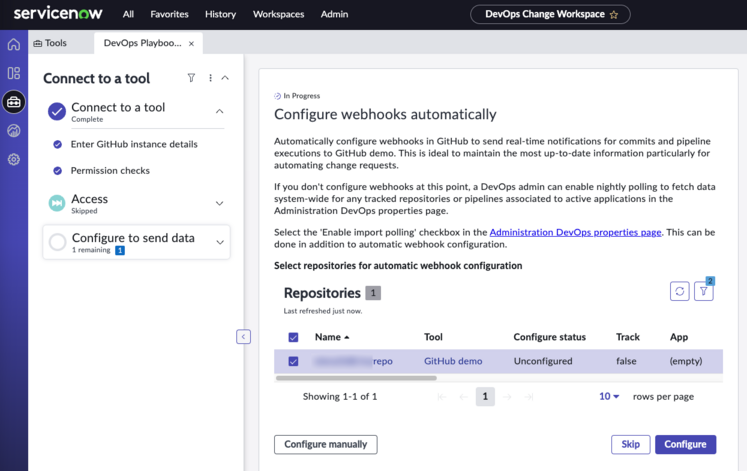The height and width of the screenshot is (471, 747).
Task: Click the Configure status column header
Action: [549, 337]
